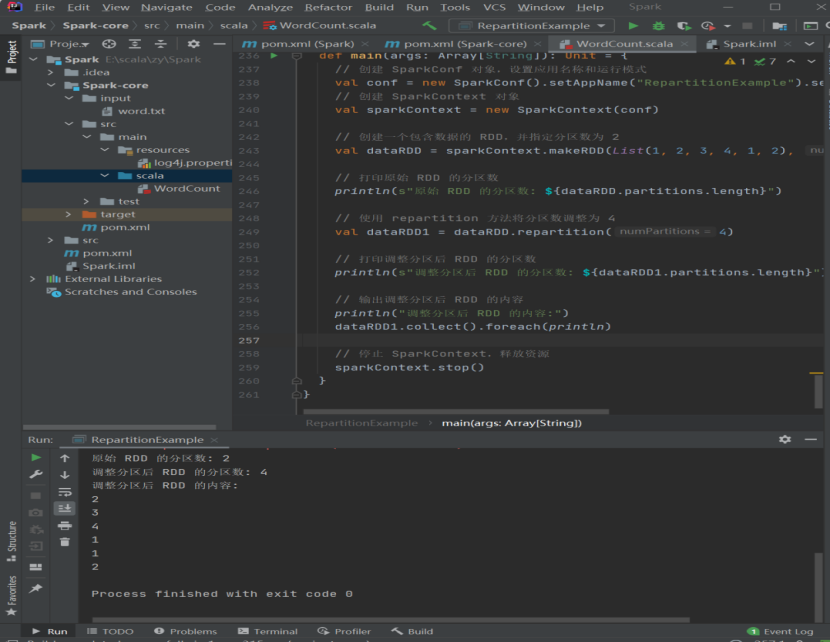Toggle soft-wrap in console output
830x642 pixels.
tap(65, 492)
